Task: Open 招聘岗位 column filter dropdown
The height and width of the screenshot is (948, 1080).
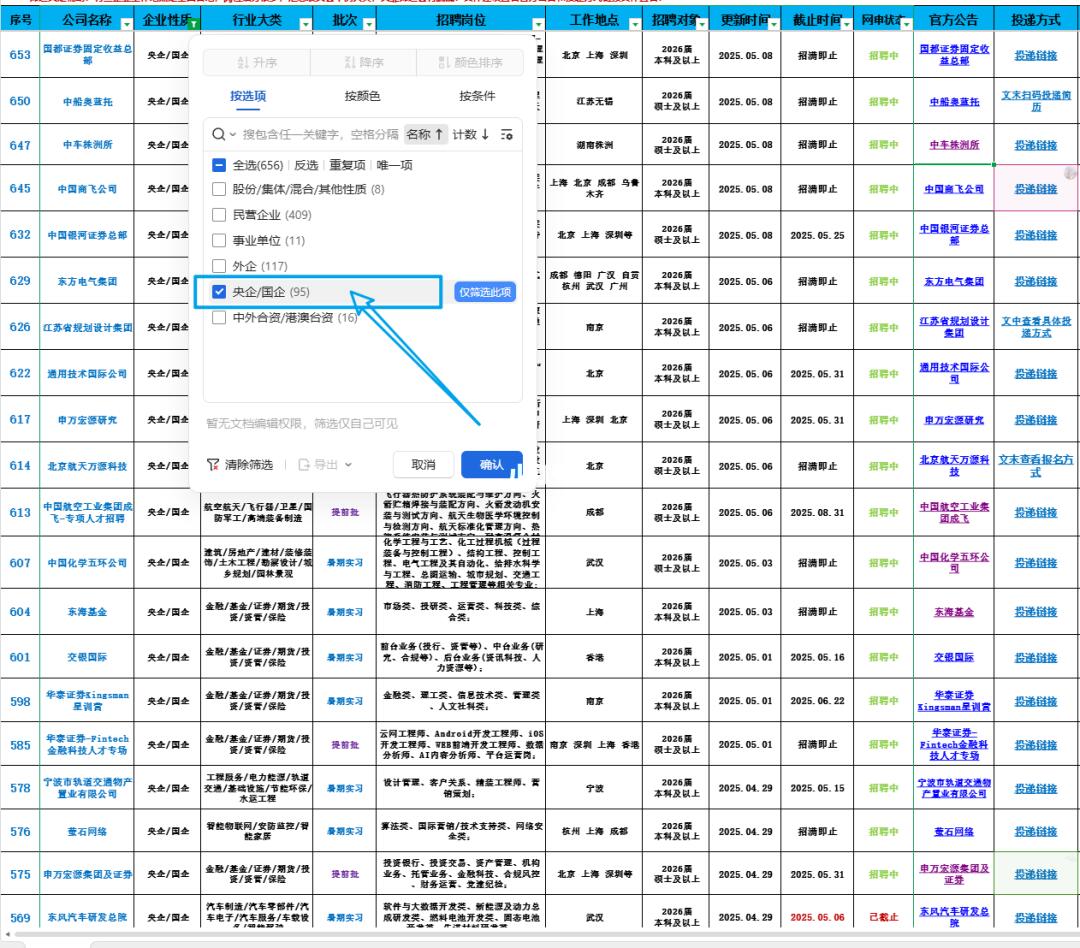Action: tap(538, 24)
